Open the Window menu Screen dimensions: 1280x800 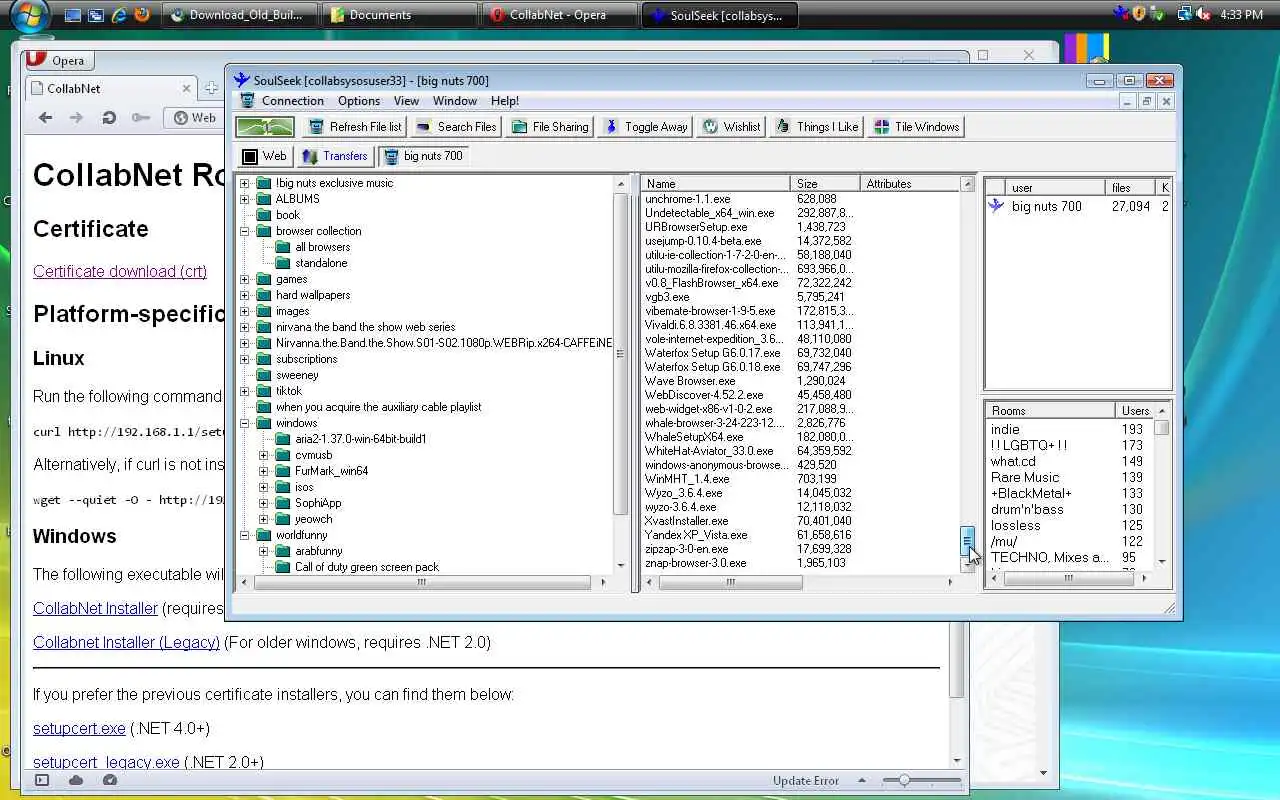455,101
